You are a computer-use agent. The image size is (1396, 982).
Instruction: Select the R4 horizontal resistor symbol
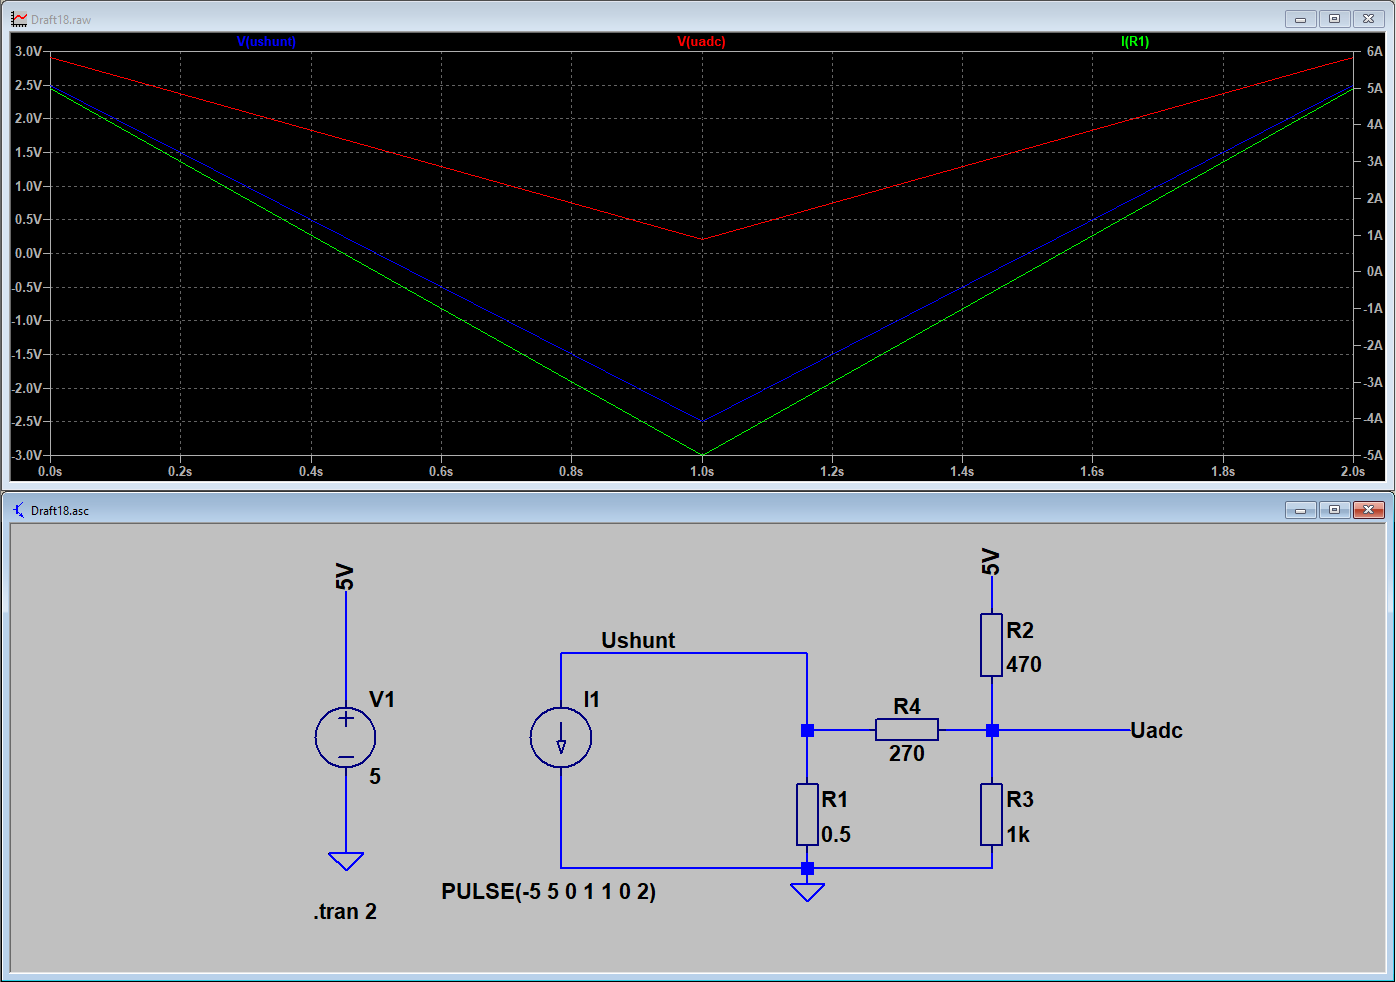click(x=906, y=730)
